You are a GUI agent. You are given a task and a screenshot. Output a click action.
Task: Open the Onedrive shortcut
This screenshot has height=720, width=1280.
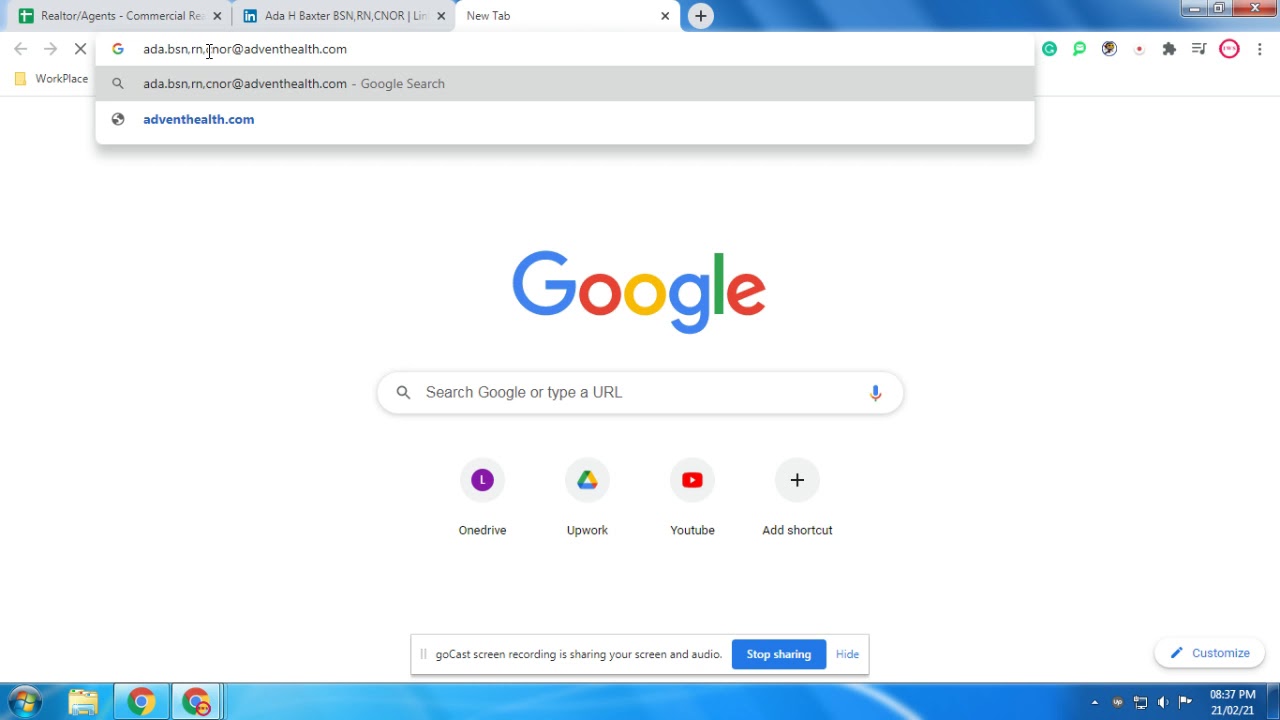(x=482, y=498)
